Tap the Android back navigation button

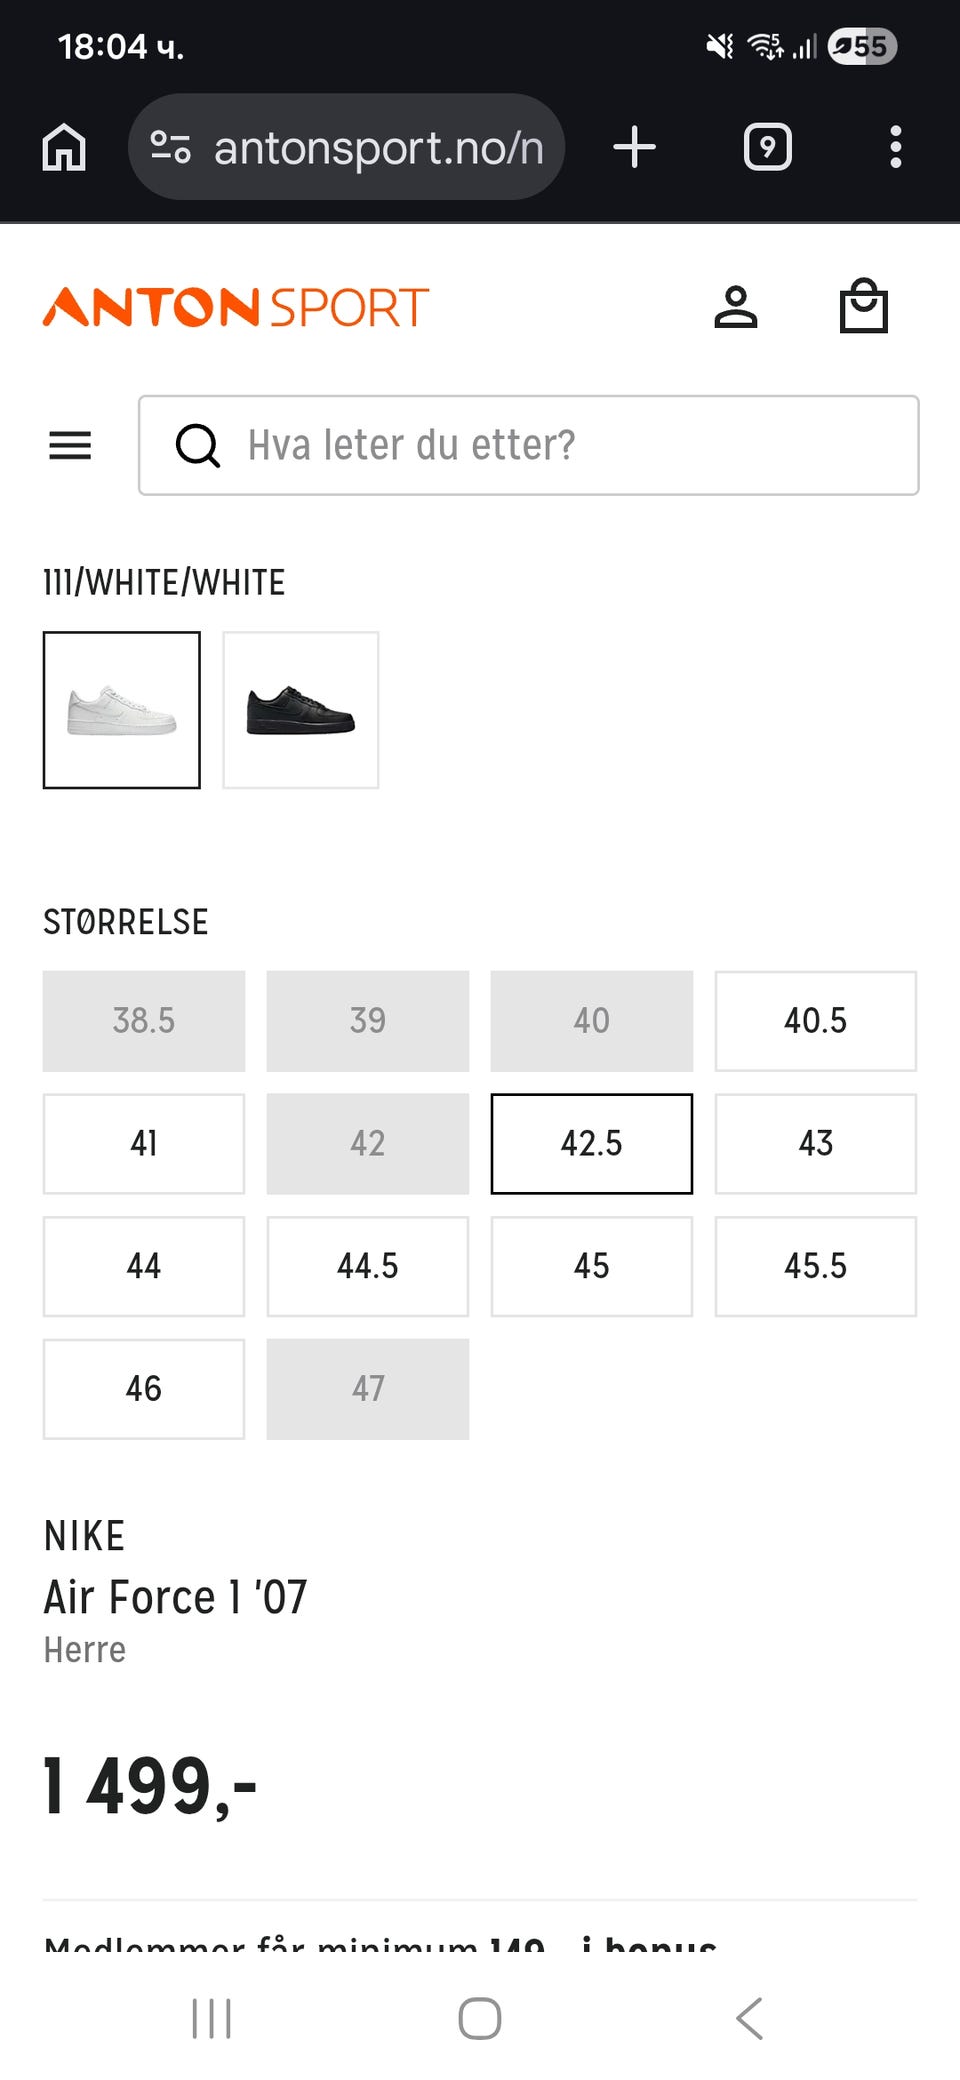coord(749,2018)
